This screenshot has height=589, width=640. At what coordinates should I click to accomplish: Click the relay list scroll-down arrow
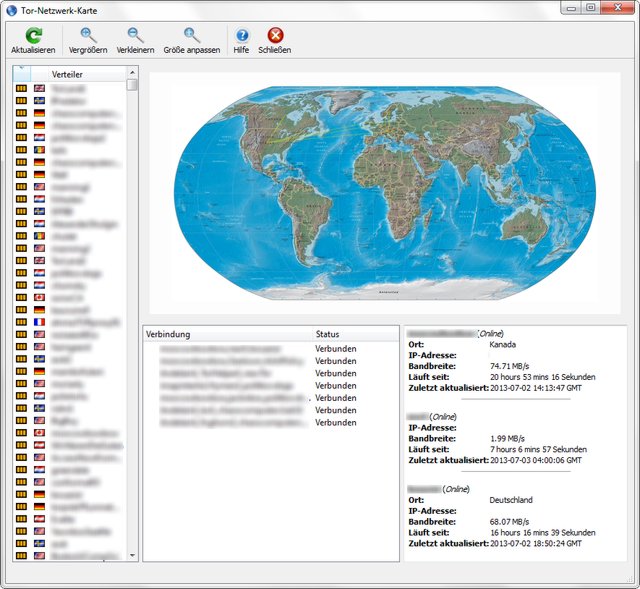(132, 555)
